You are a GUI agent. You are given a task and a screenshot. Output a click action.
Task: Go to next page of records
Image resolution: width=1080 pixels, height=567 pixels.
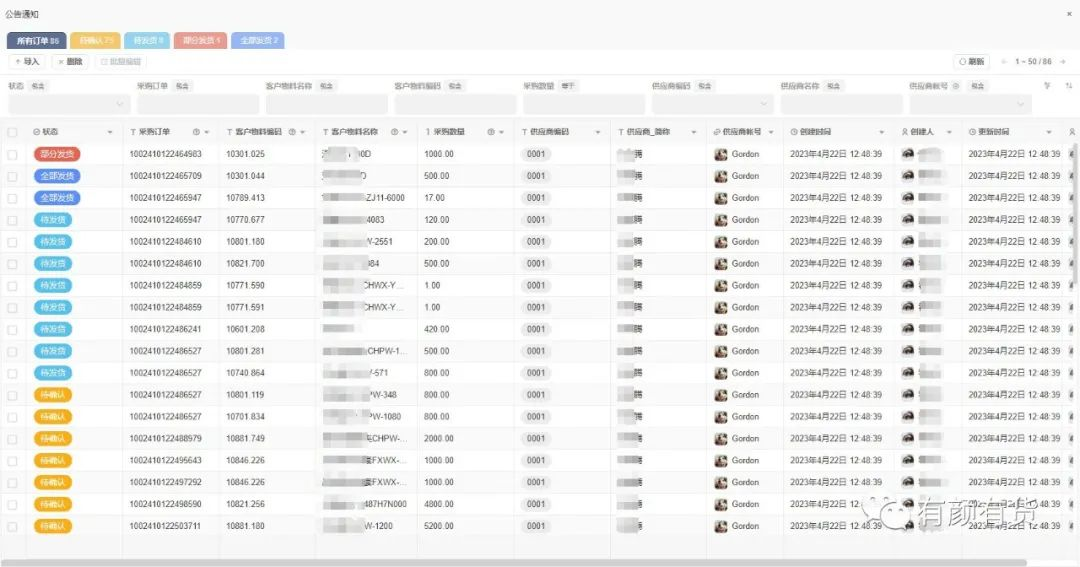[1063, 62]
